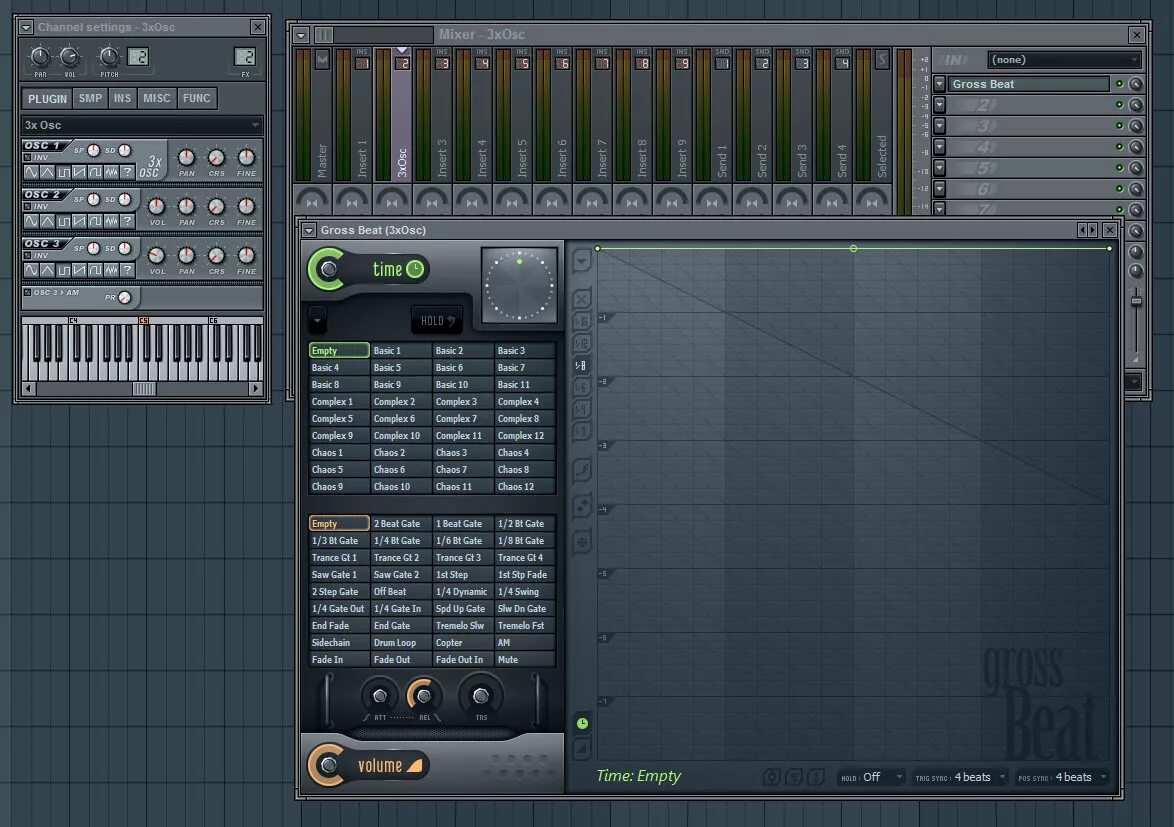Toggle mixer effect slot 2 enable LED

tap(1119, 105)
